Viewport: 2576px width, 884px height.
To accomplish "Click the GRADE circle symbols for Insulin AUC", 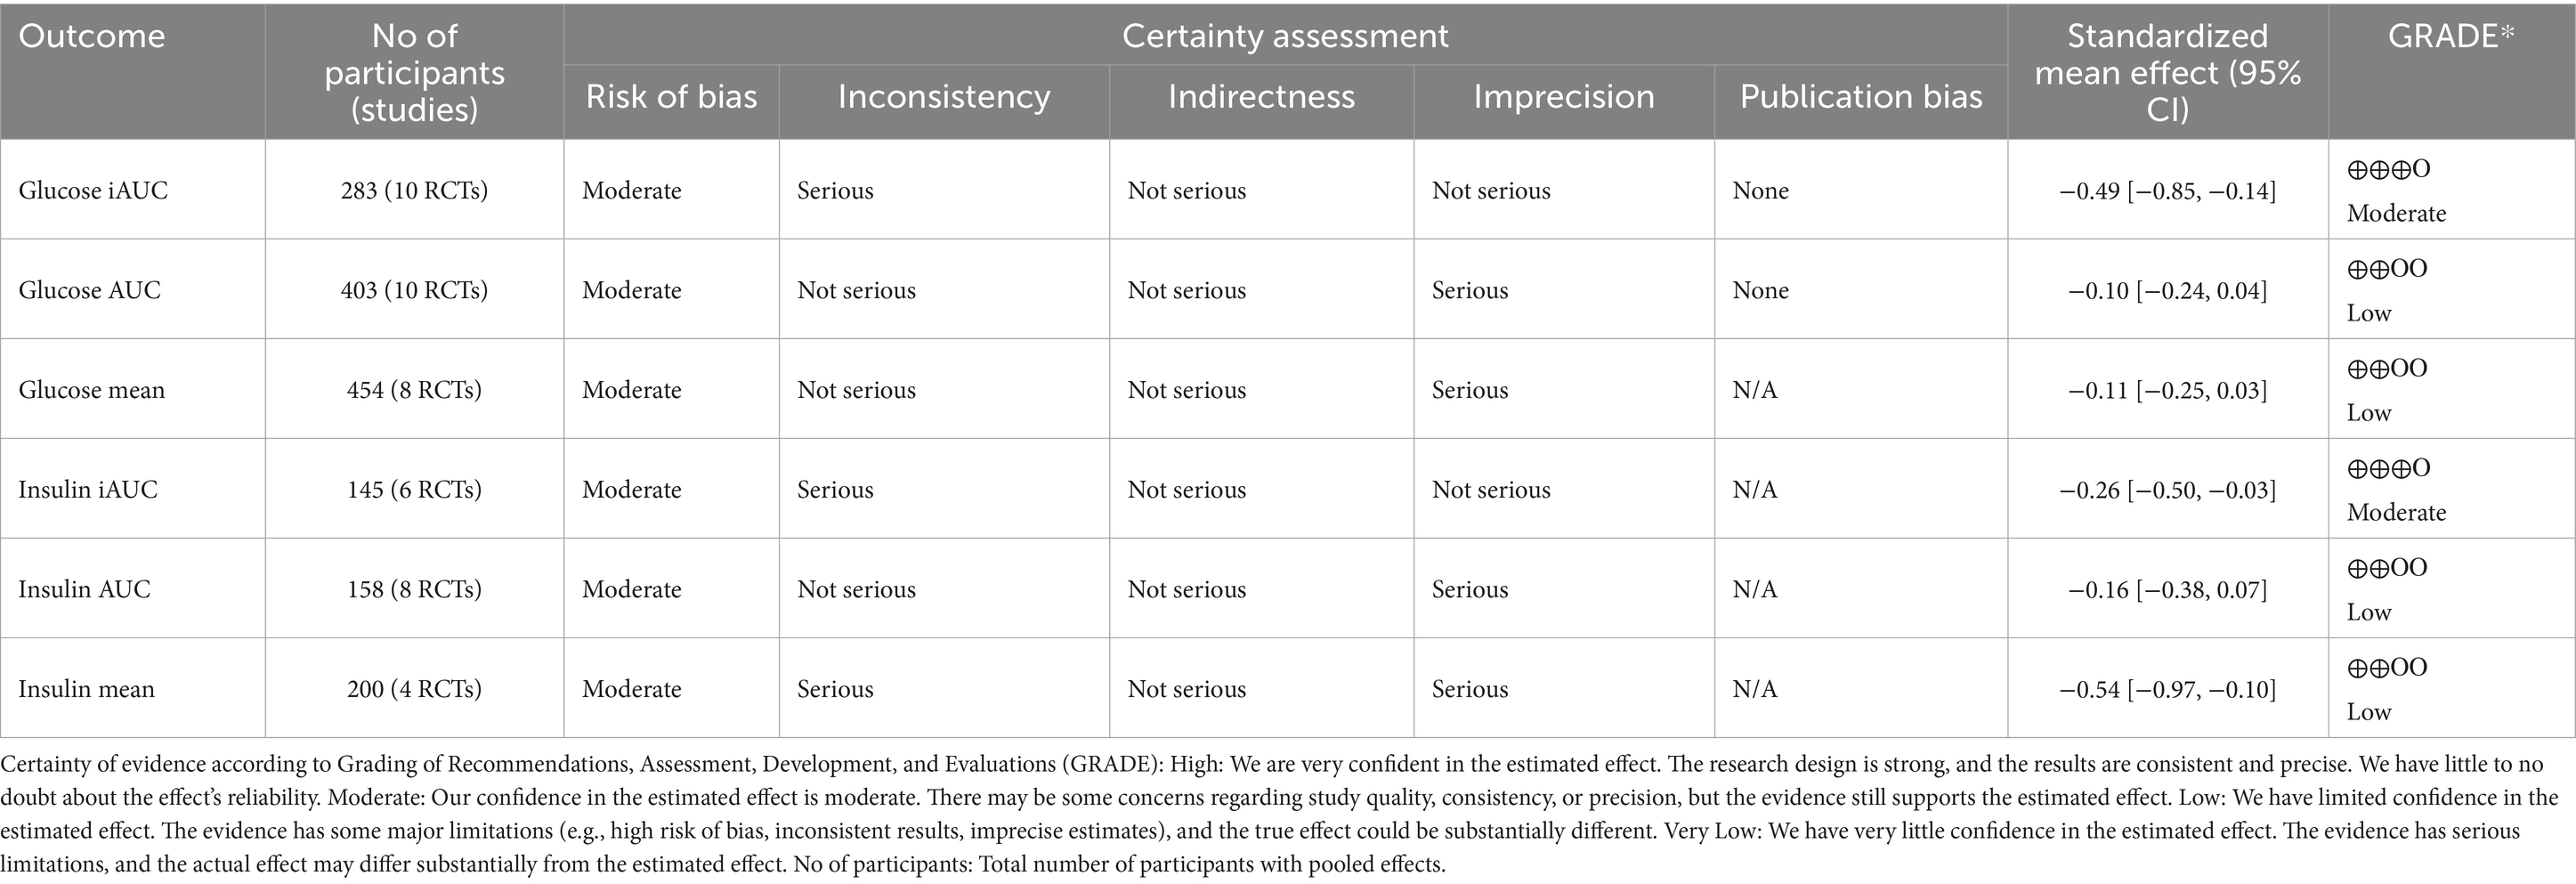I will [2387, 568].
